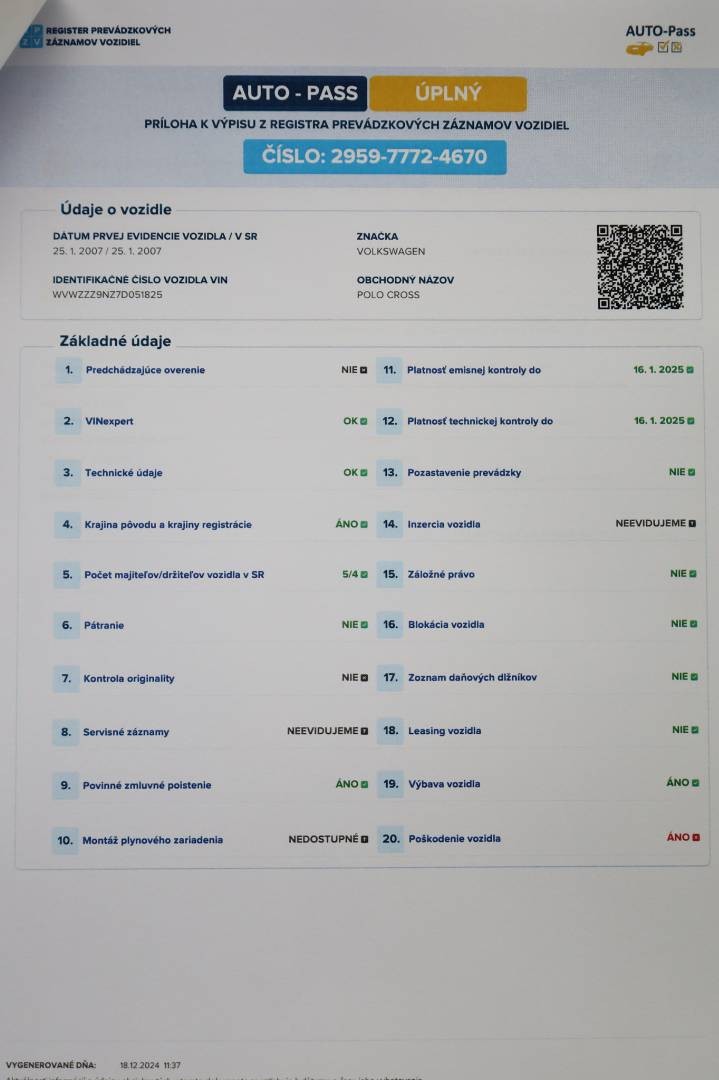Click the dark AUTO - PASS badge
Image resolution: width=719 pixels, height=1080 pixels.
pos(295,93)
